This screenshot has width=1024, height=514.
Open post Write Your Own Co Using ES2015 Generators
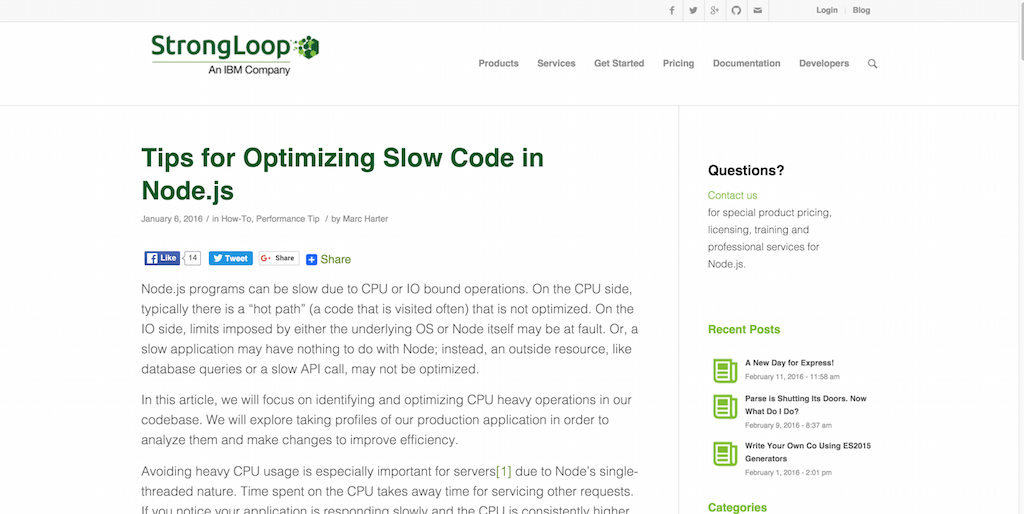click(808, 452)
